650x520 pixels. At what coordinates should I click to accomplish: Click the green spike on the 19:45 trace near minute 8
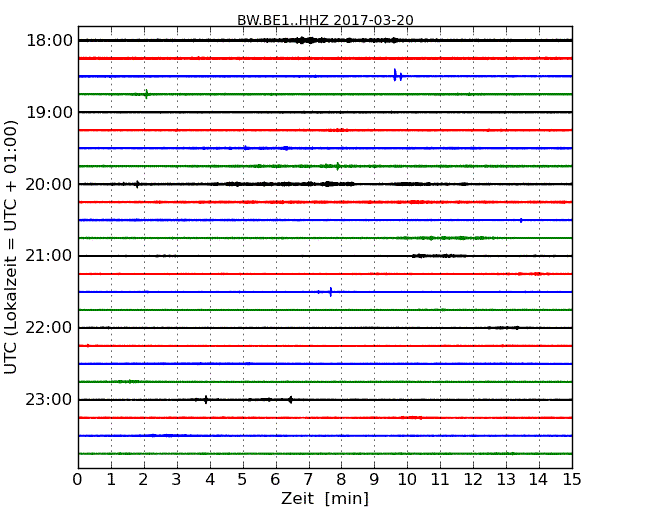coord(338,166)
